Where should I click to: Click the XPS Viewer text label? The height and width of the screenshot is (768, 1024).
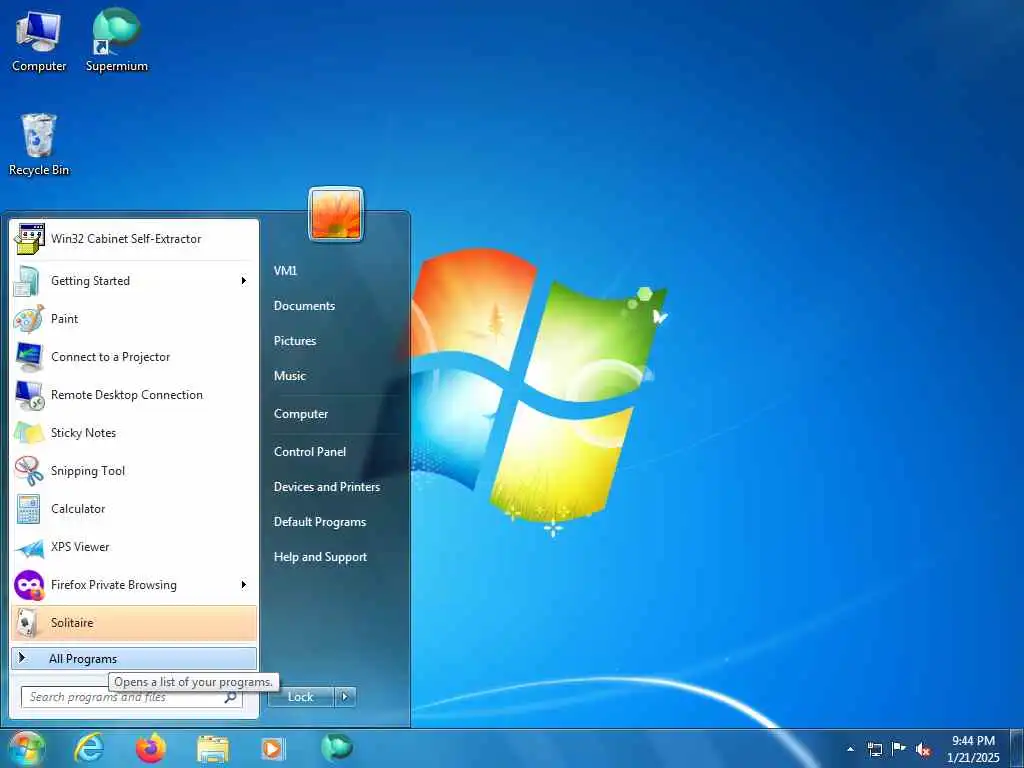tap(80, 547)
